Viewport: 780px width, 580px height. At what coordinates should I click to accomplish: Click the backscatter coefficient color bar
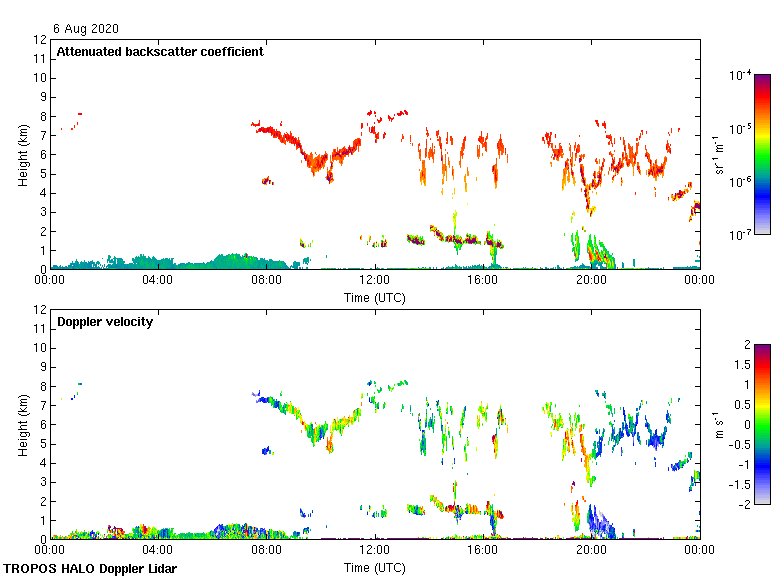point(762,154)
